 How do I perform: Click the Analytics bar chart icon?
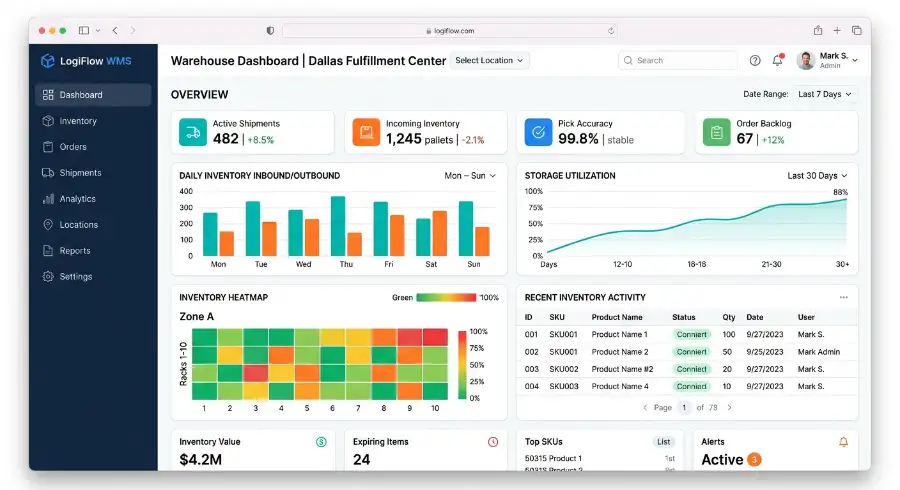(x=48, y=199)
